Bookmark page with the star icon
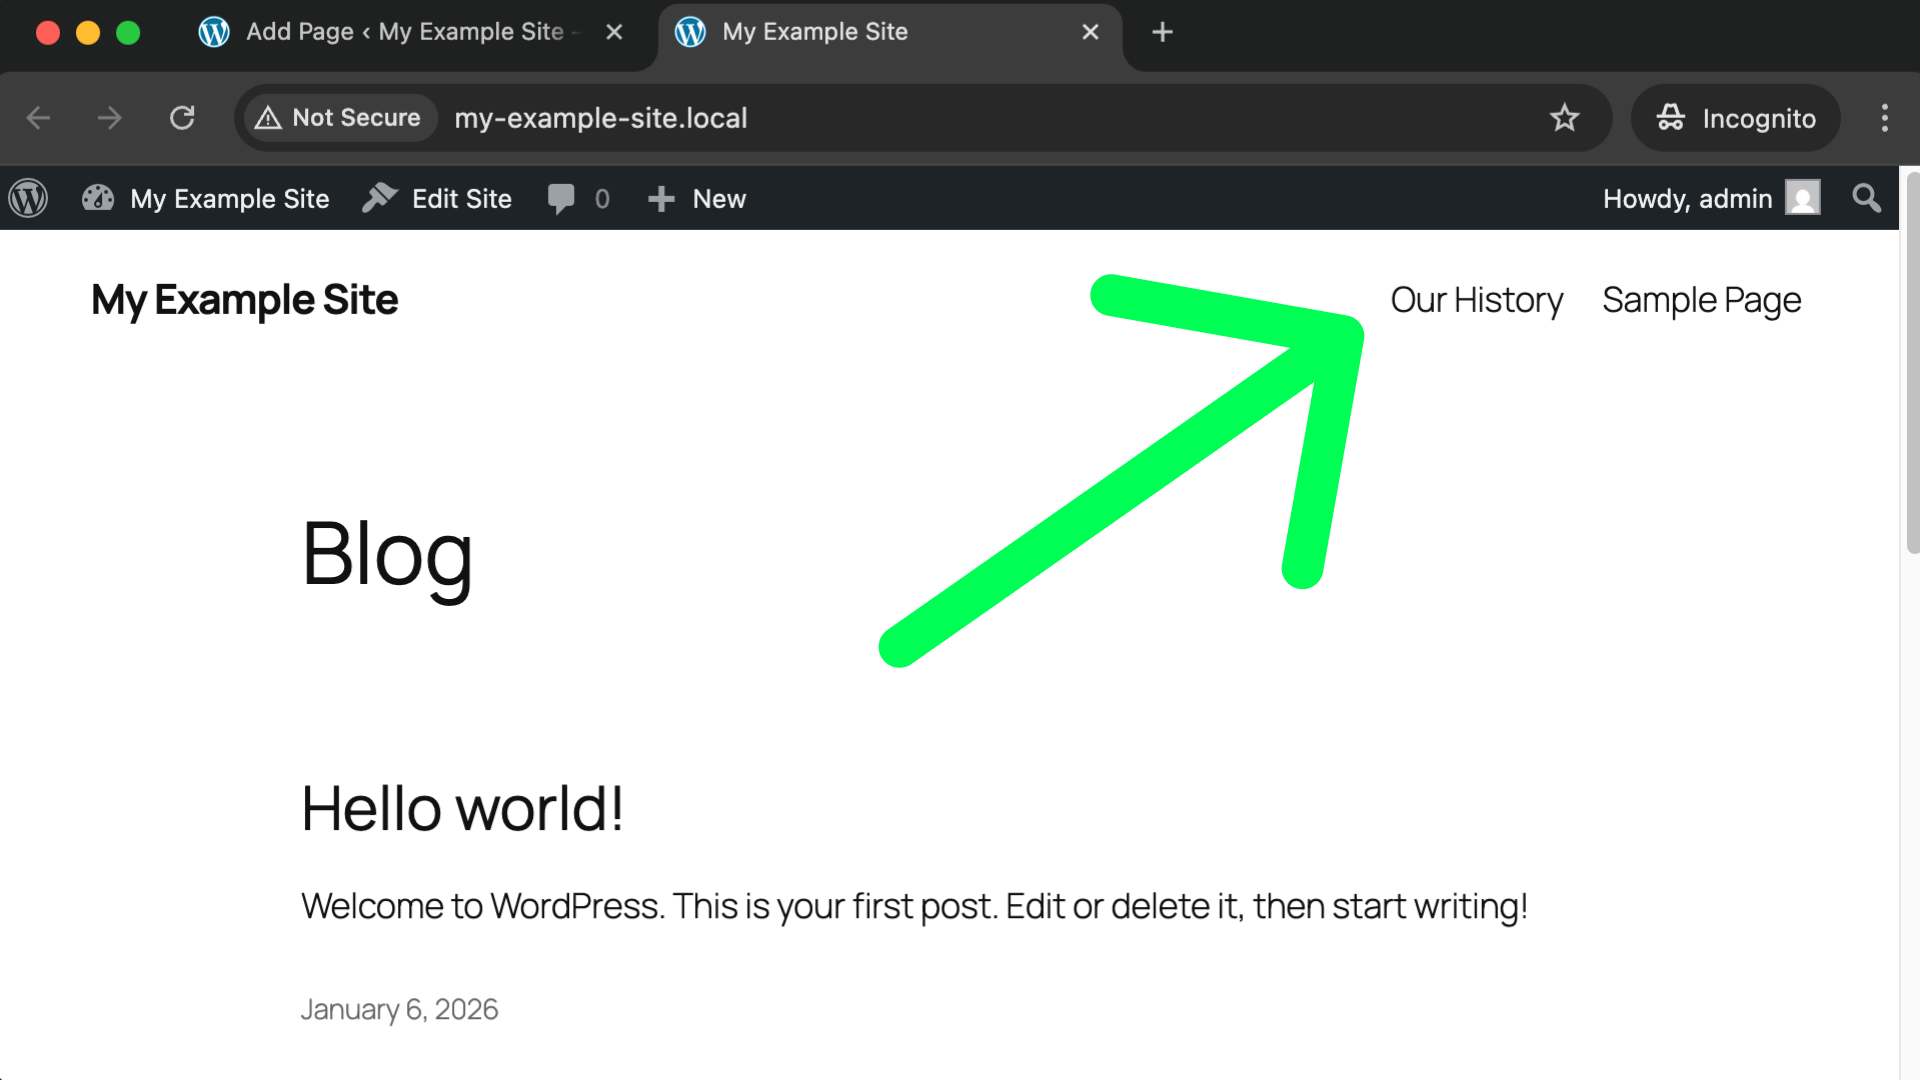This screenshot has height=1080, width=1920. 1564,118
